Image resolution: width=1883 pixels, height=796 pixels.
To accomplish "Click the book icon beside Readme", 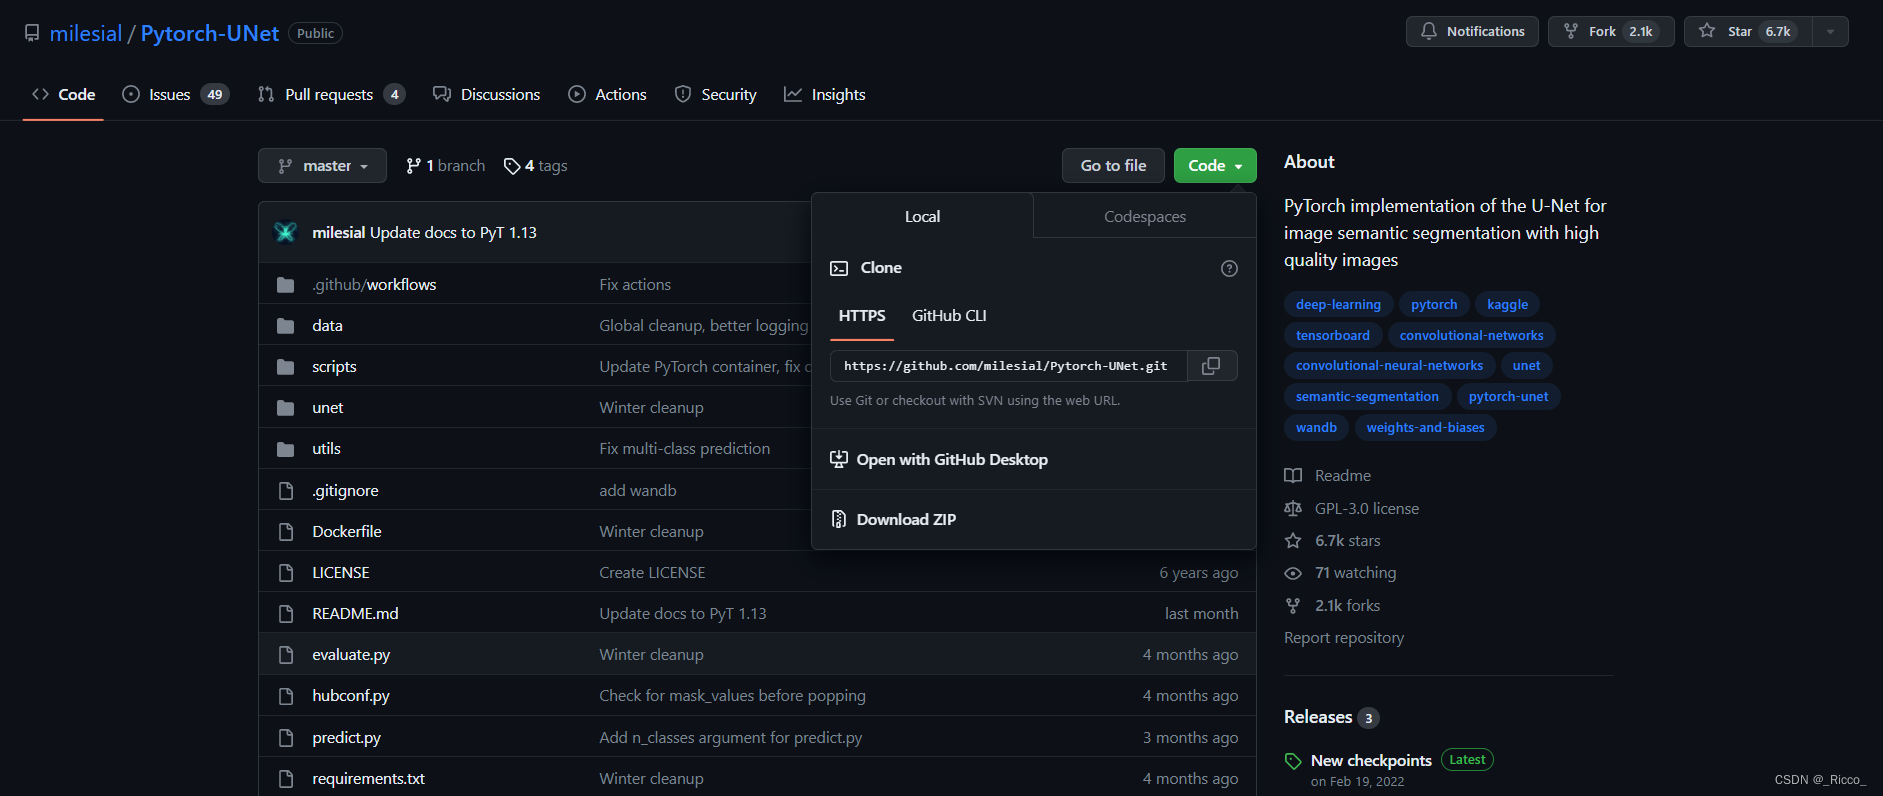I will click(1293, 476).
